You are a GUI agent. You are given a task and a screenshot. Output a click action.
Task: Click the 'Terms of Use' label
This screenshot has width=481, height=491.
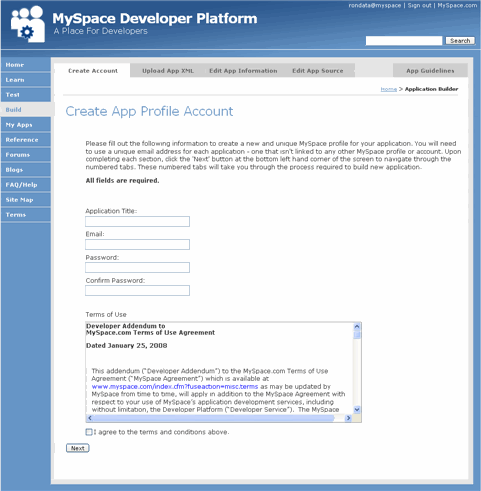click(x=106, y=314)
